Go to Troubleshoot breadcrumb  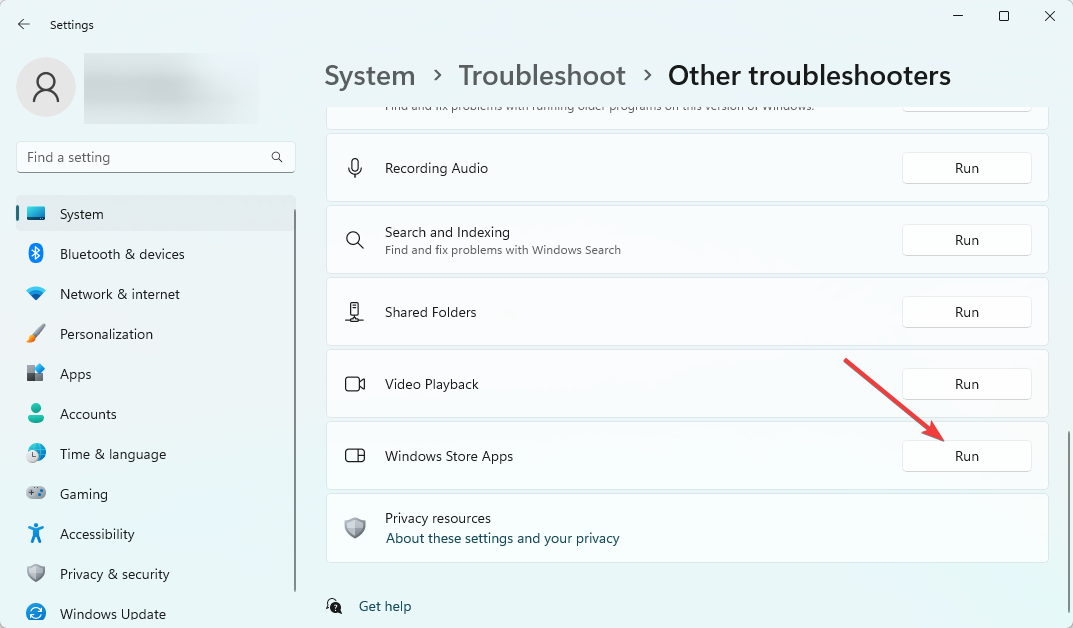(542, 75)
